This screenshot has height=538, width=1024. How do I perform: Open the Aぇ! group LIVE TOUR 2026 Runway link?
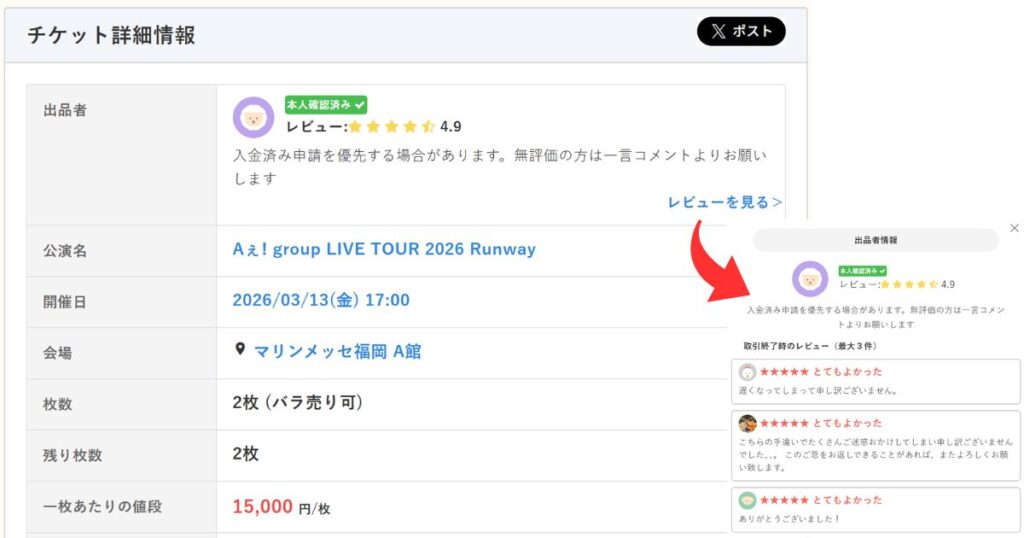tap(384, 249)
